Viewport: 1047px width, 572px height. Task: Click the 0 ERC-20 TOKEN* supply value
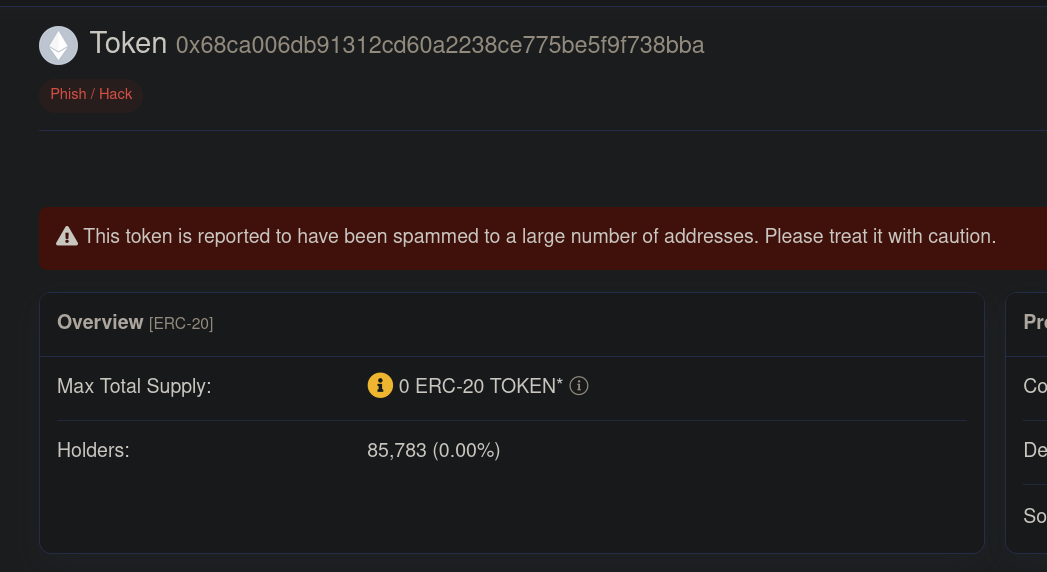[480, 386]
